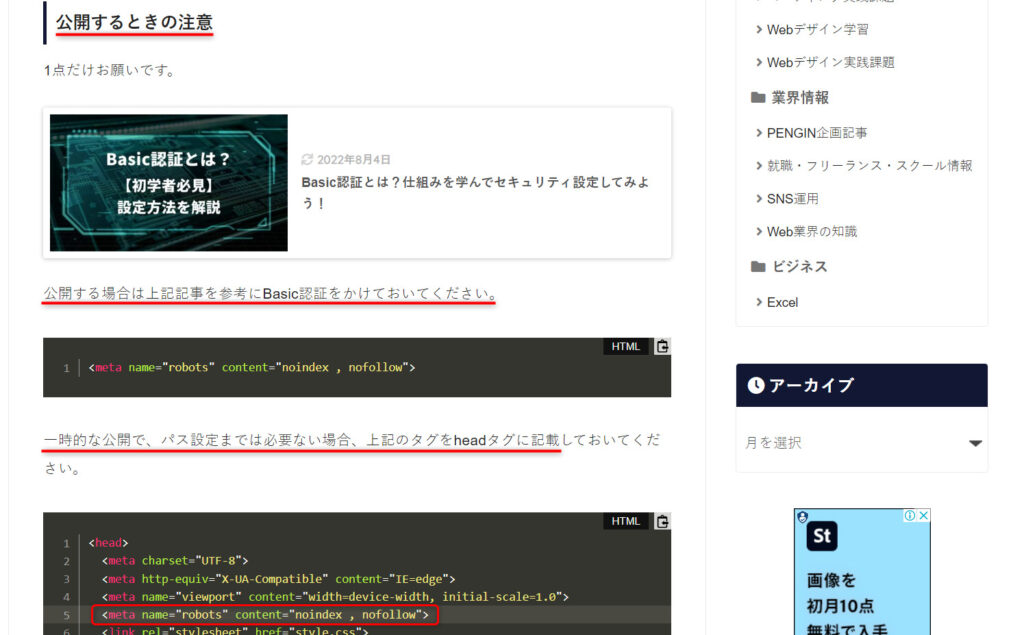Copy the robots meta tag code snippet
This screenshot has height=635, width=1024.
click(662, 347)
